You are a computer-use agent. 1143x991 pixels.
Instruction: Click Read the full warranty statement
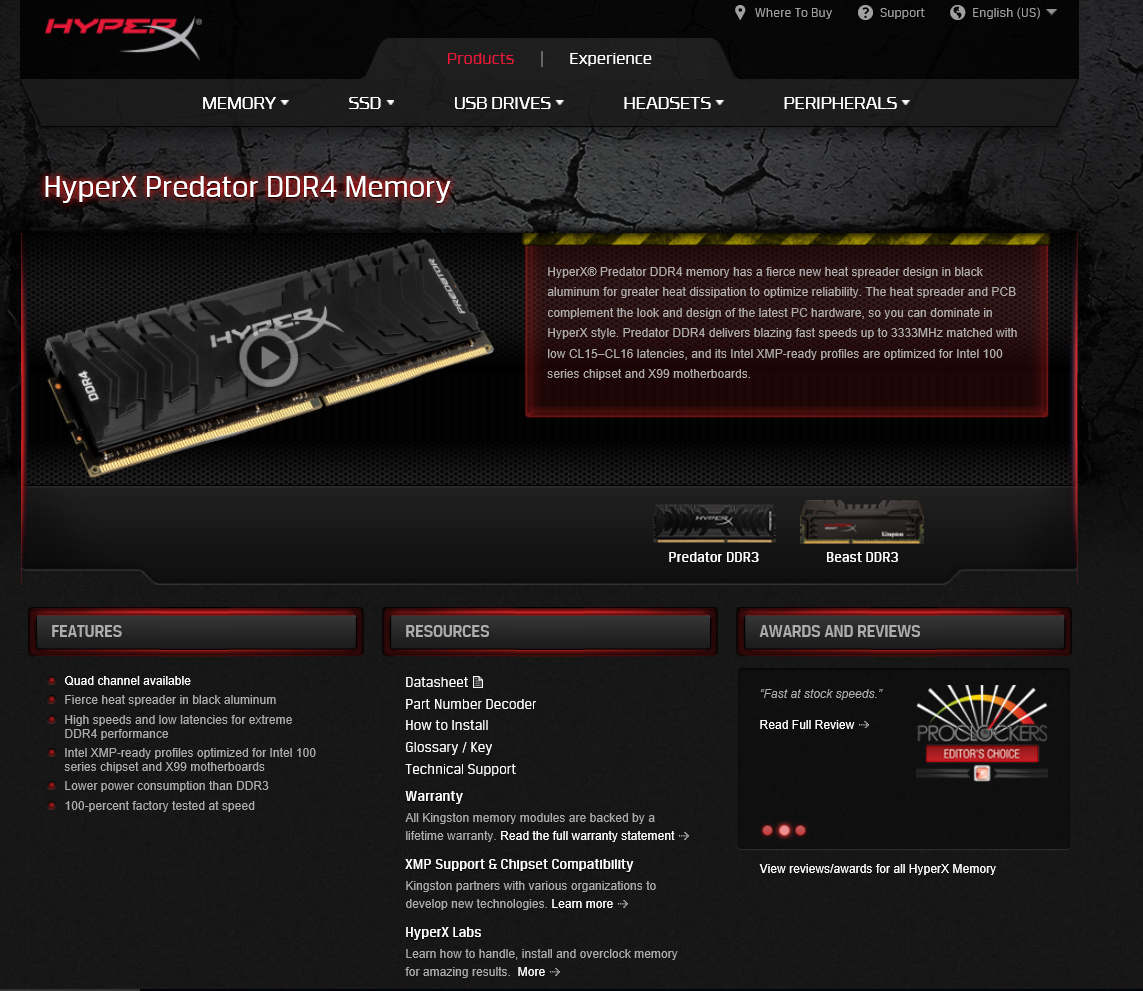coord(588,836)
